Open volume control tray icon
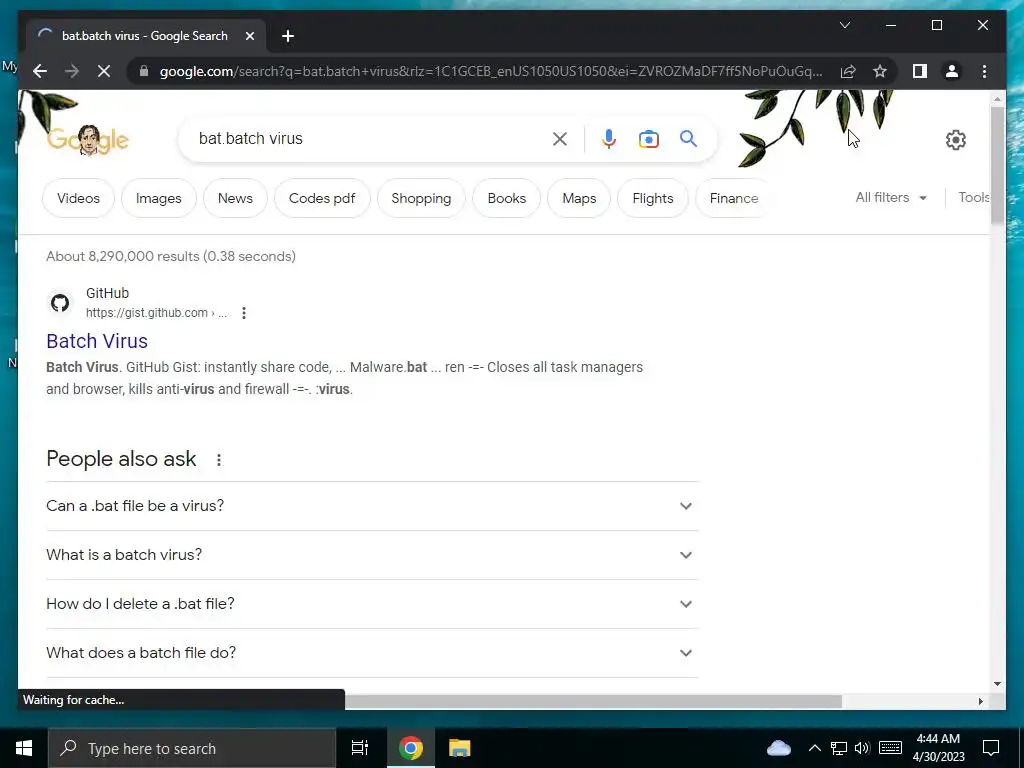 click(862, 748)
